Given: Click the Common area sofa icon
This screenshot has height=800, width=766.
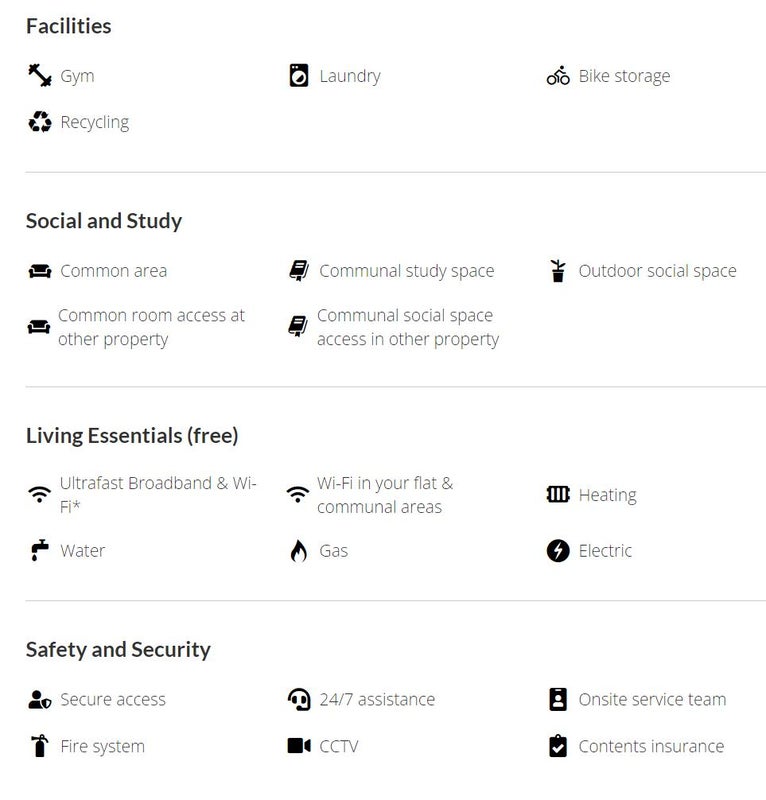Looking at the screenshot, I should click(39, 271).
